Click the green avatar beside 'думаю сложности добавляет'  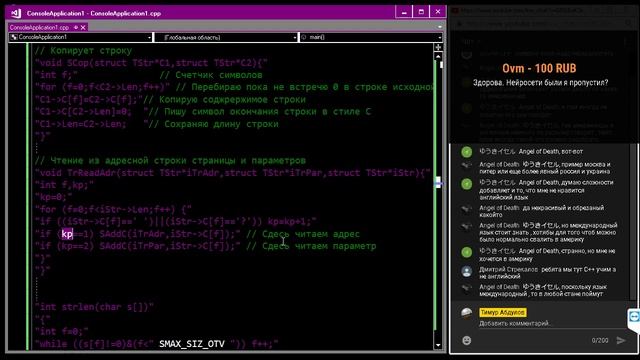(467, 184)
